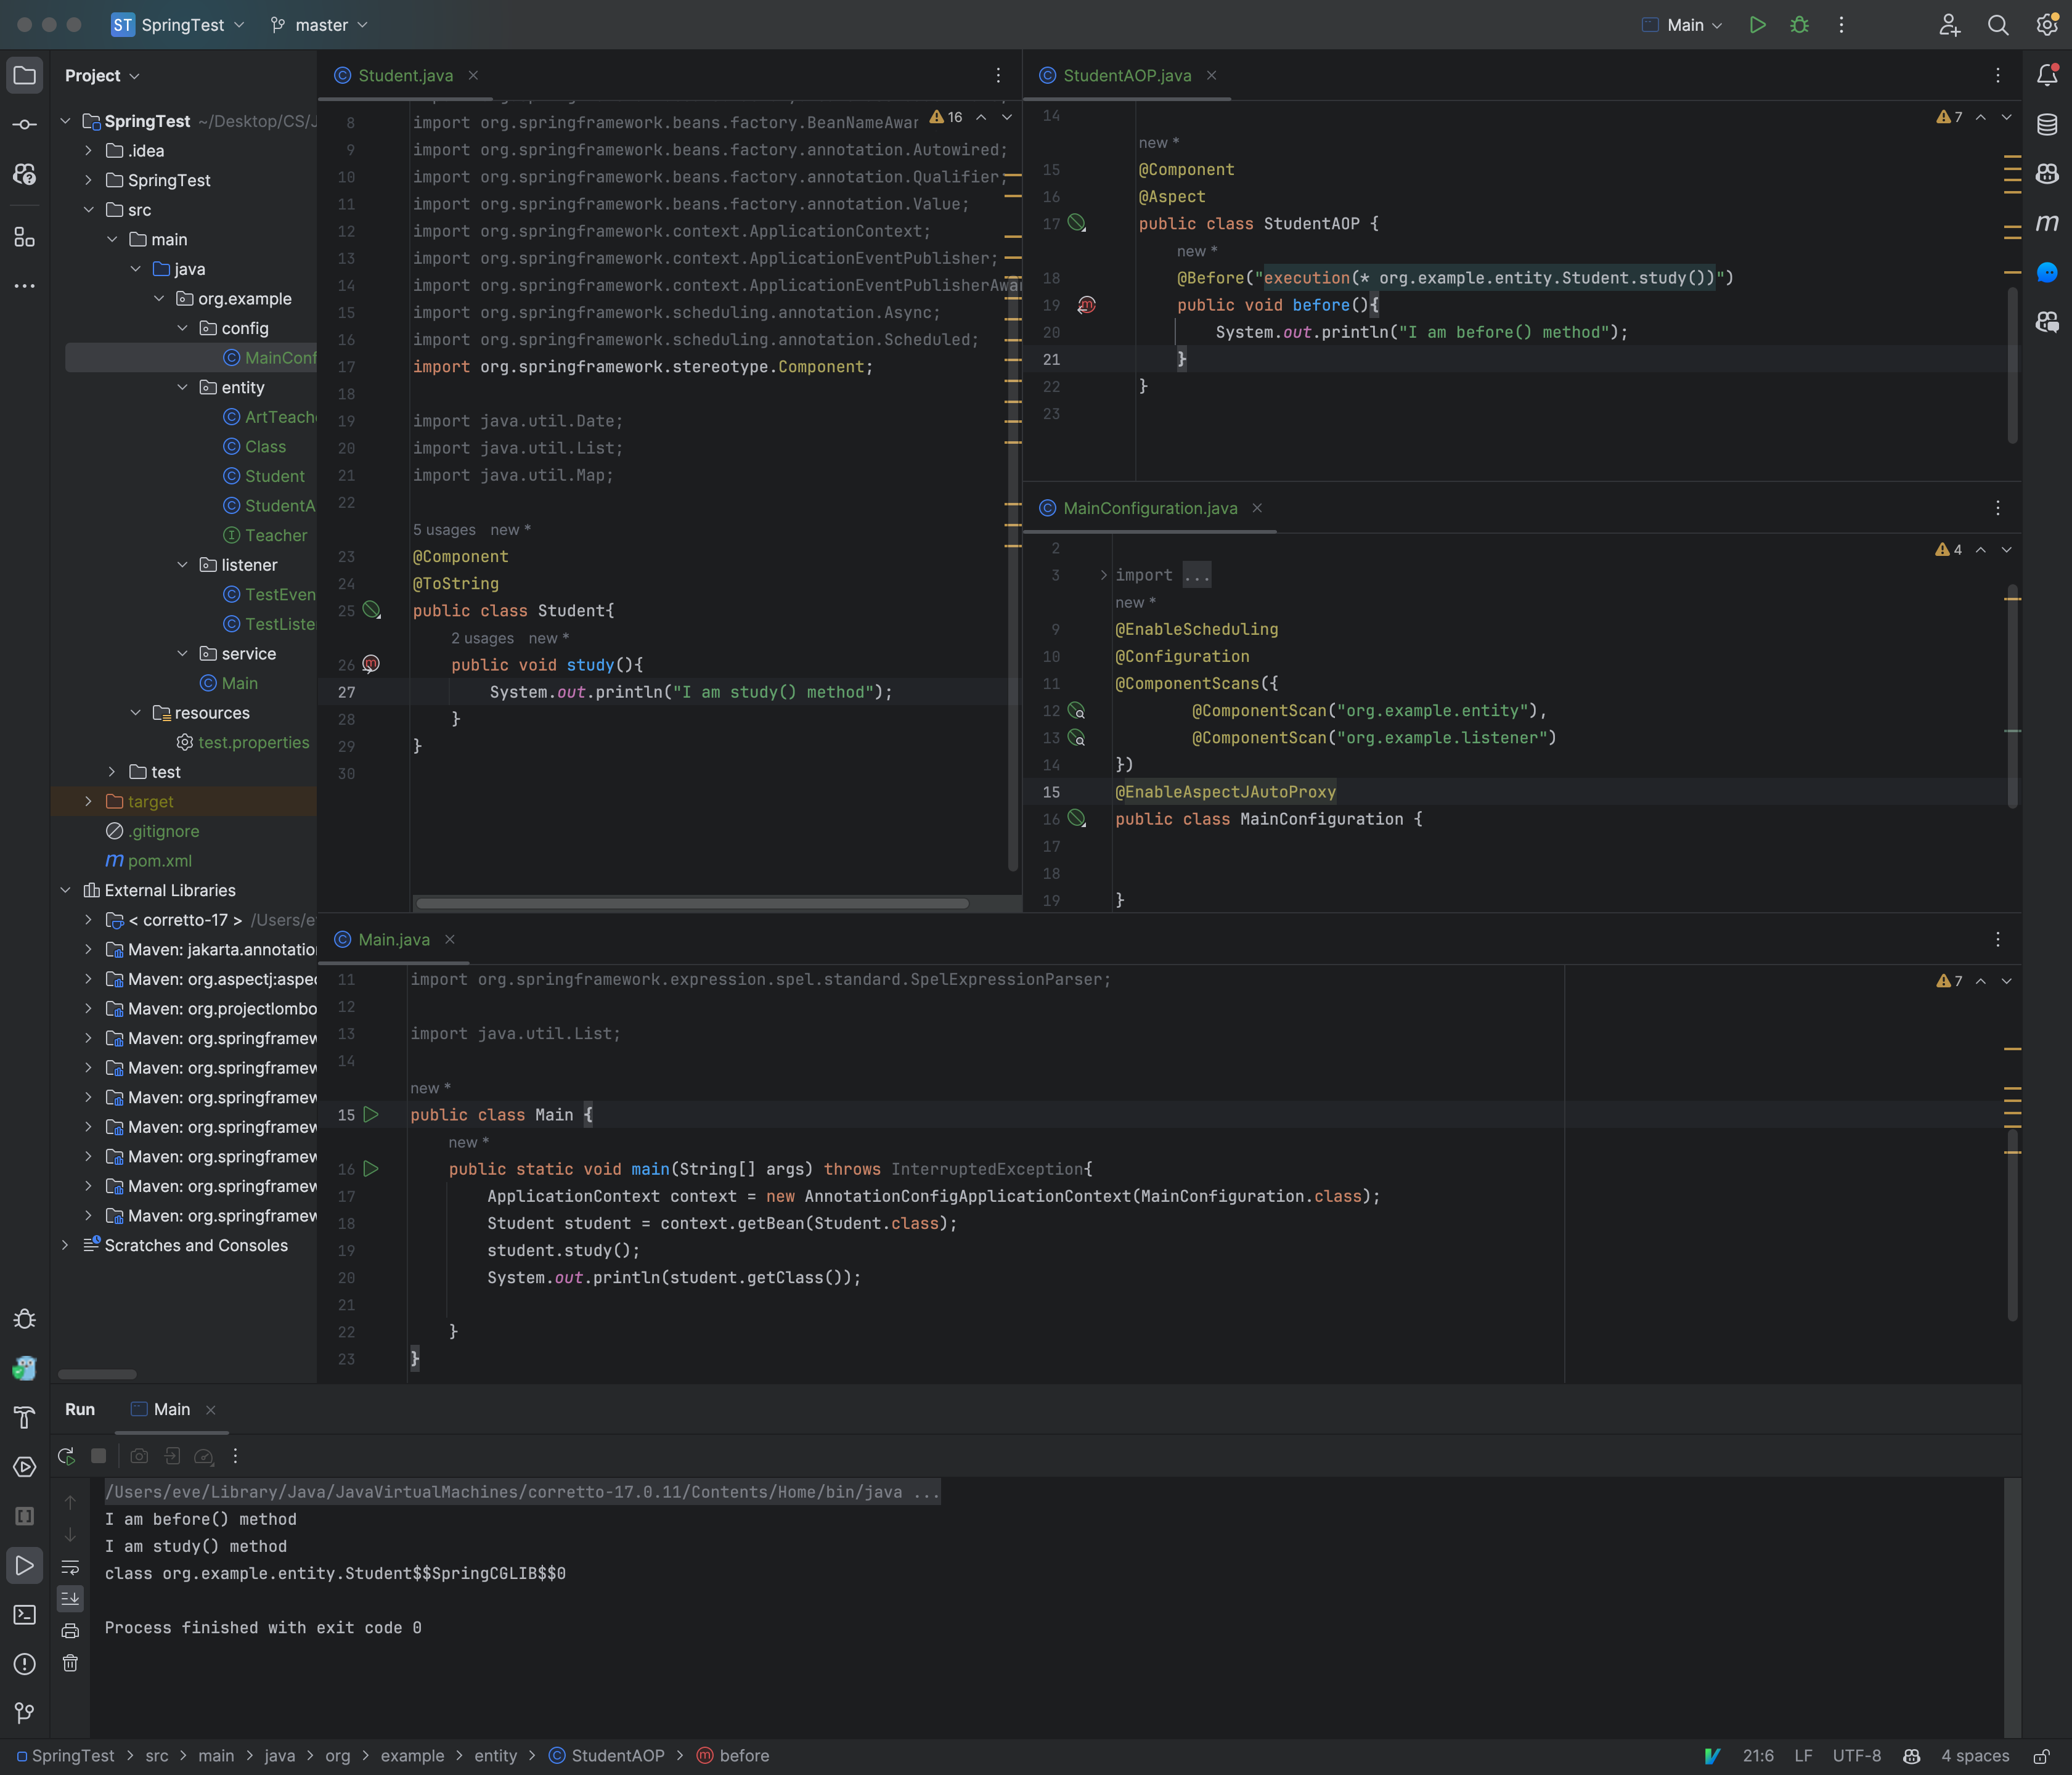Expand folded imports in MainConfiguration.java

[x=1103, y=575]
